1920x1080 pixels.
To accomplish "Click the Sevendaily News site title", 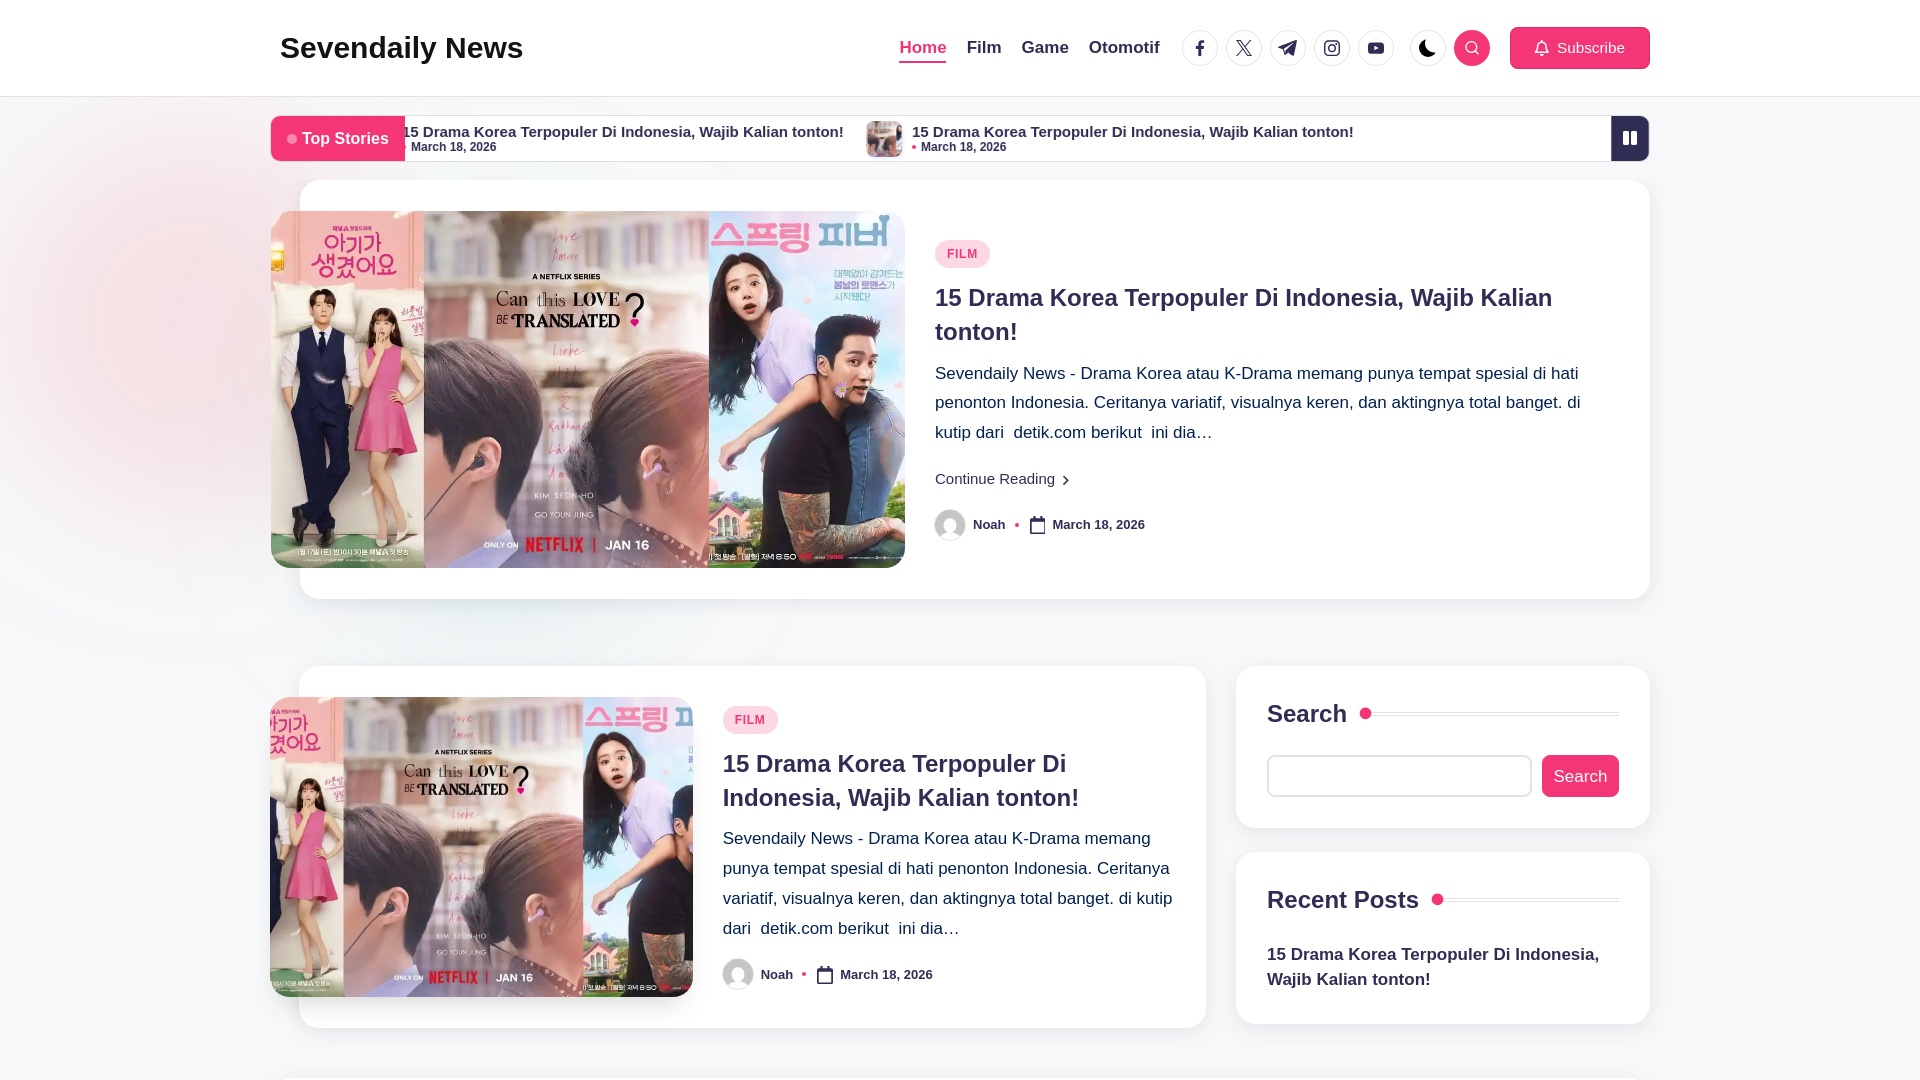I will pyautogui.click(x=401, y=48).
